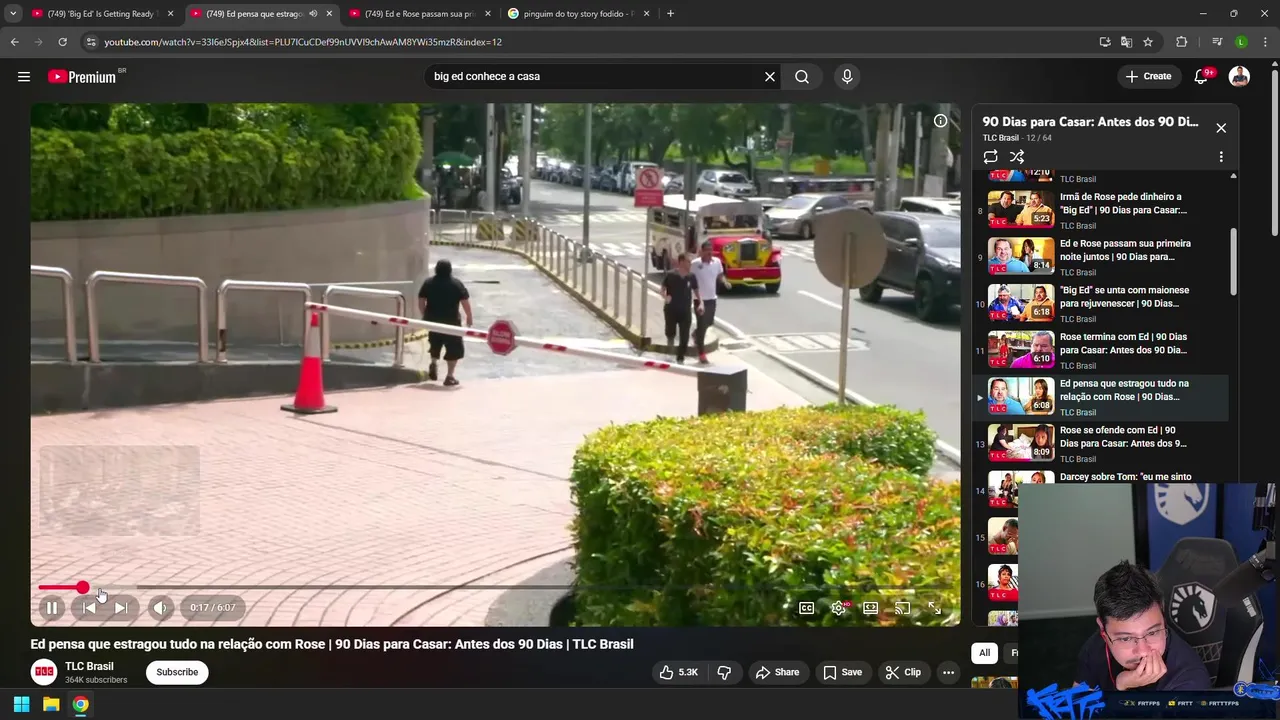The width and height of the screenshot is (1280, 720).
Task: Toggle closed captions
Action: pos(806,607)
